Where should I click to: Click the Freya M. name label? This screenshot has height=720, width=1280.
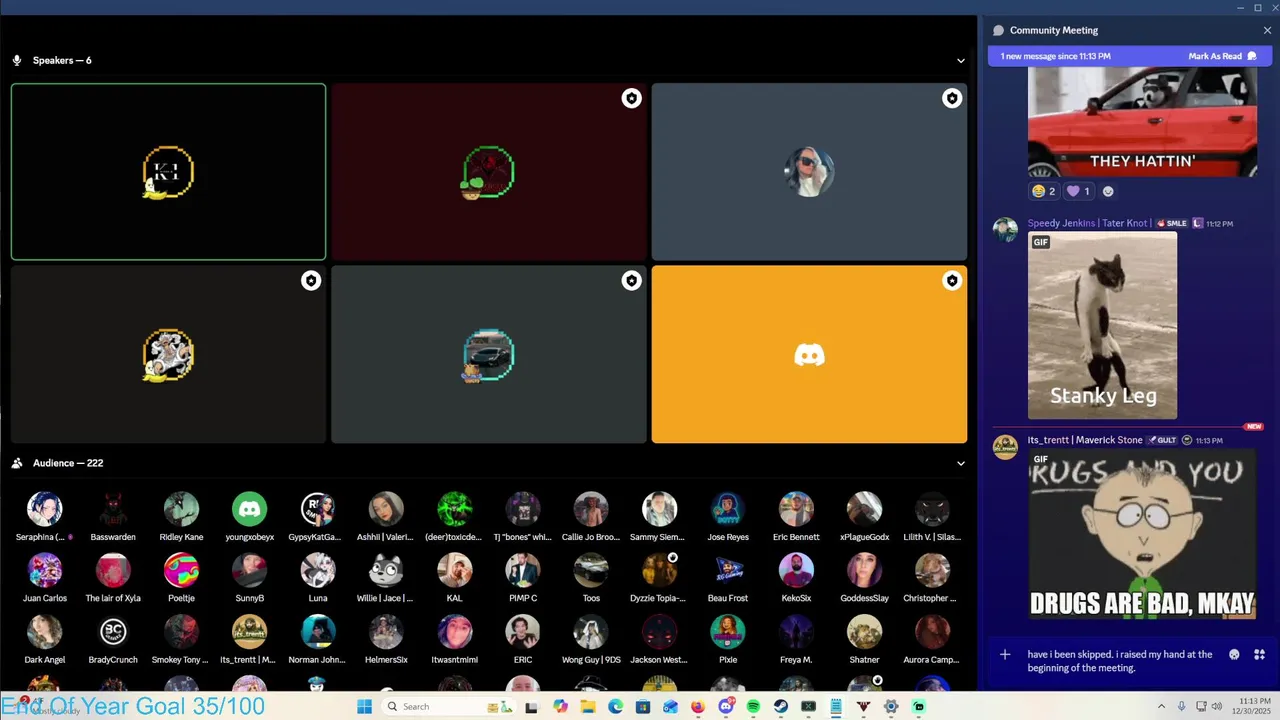click(796, 660)
